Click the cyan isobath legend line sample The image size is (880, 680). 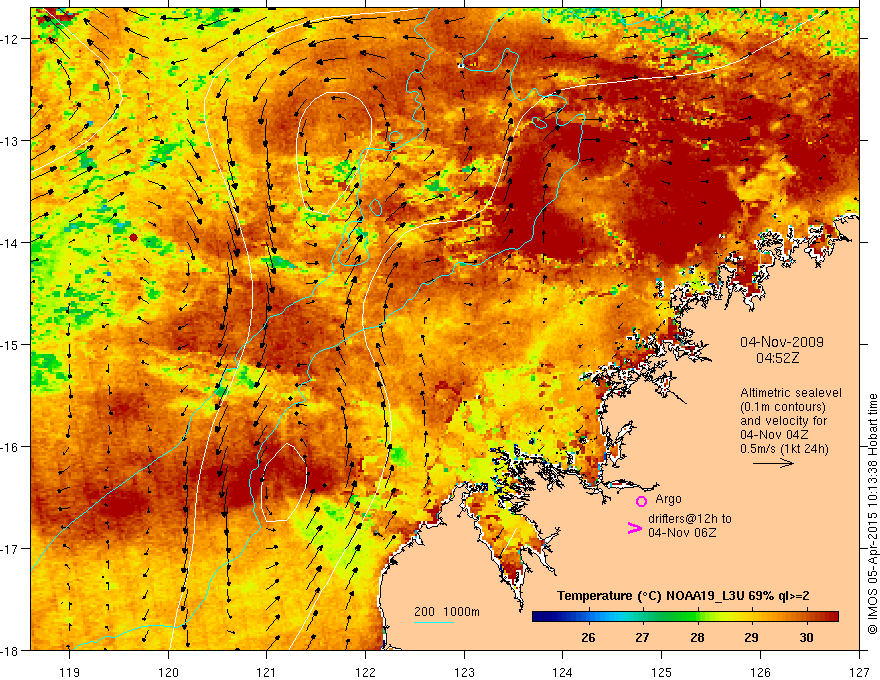click(x=434, y=622)
